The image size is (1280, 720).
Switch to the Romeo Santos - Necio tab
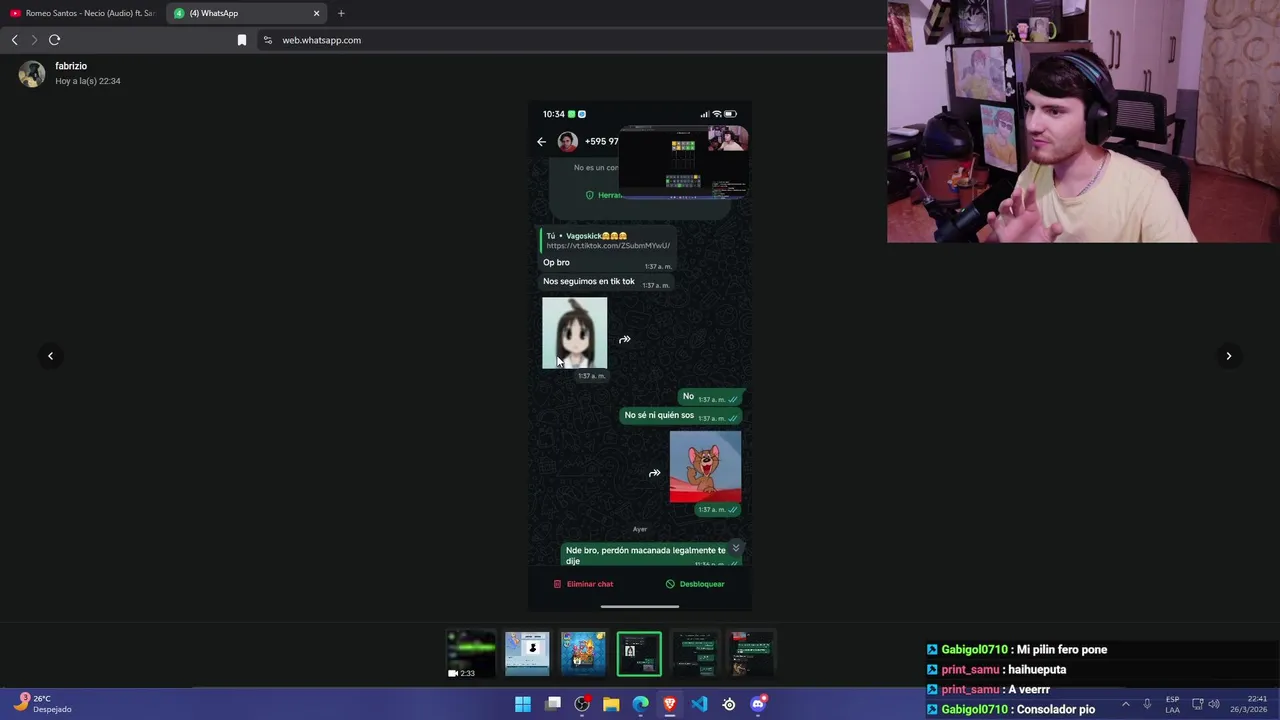[82, 13]
